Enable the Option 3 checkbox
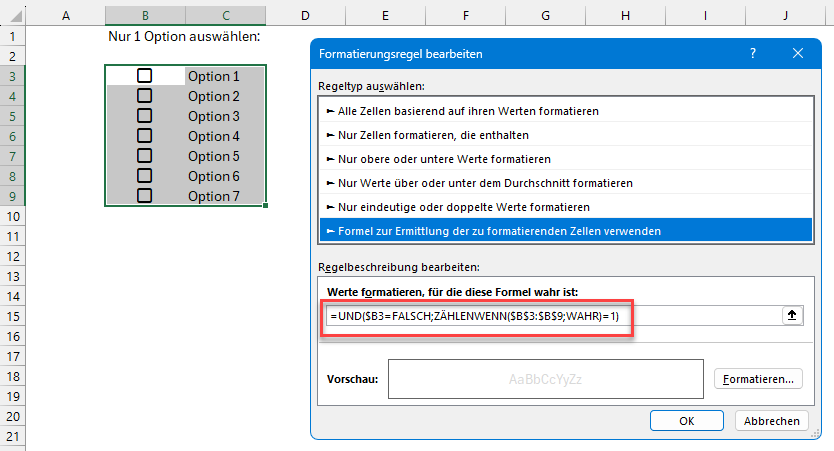 pos(144,116)
